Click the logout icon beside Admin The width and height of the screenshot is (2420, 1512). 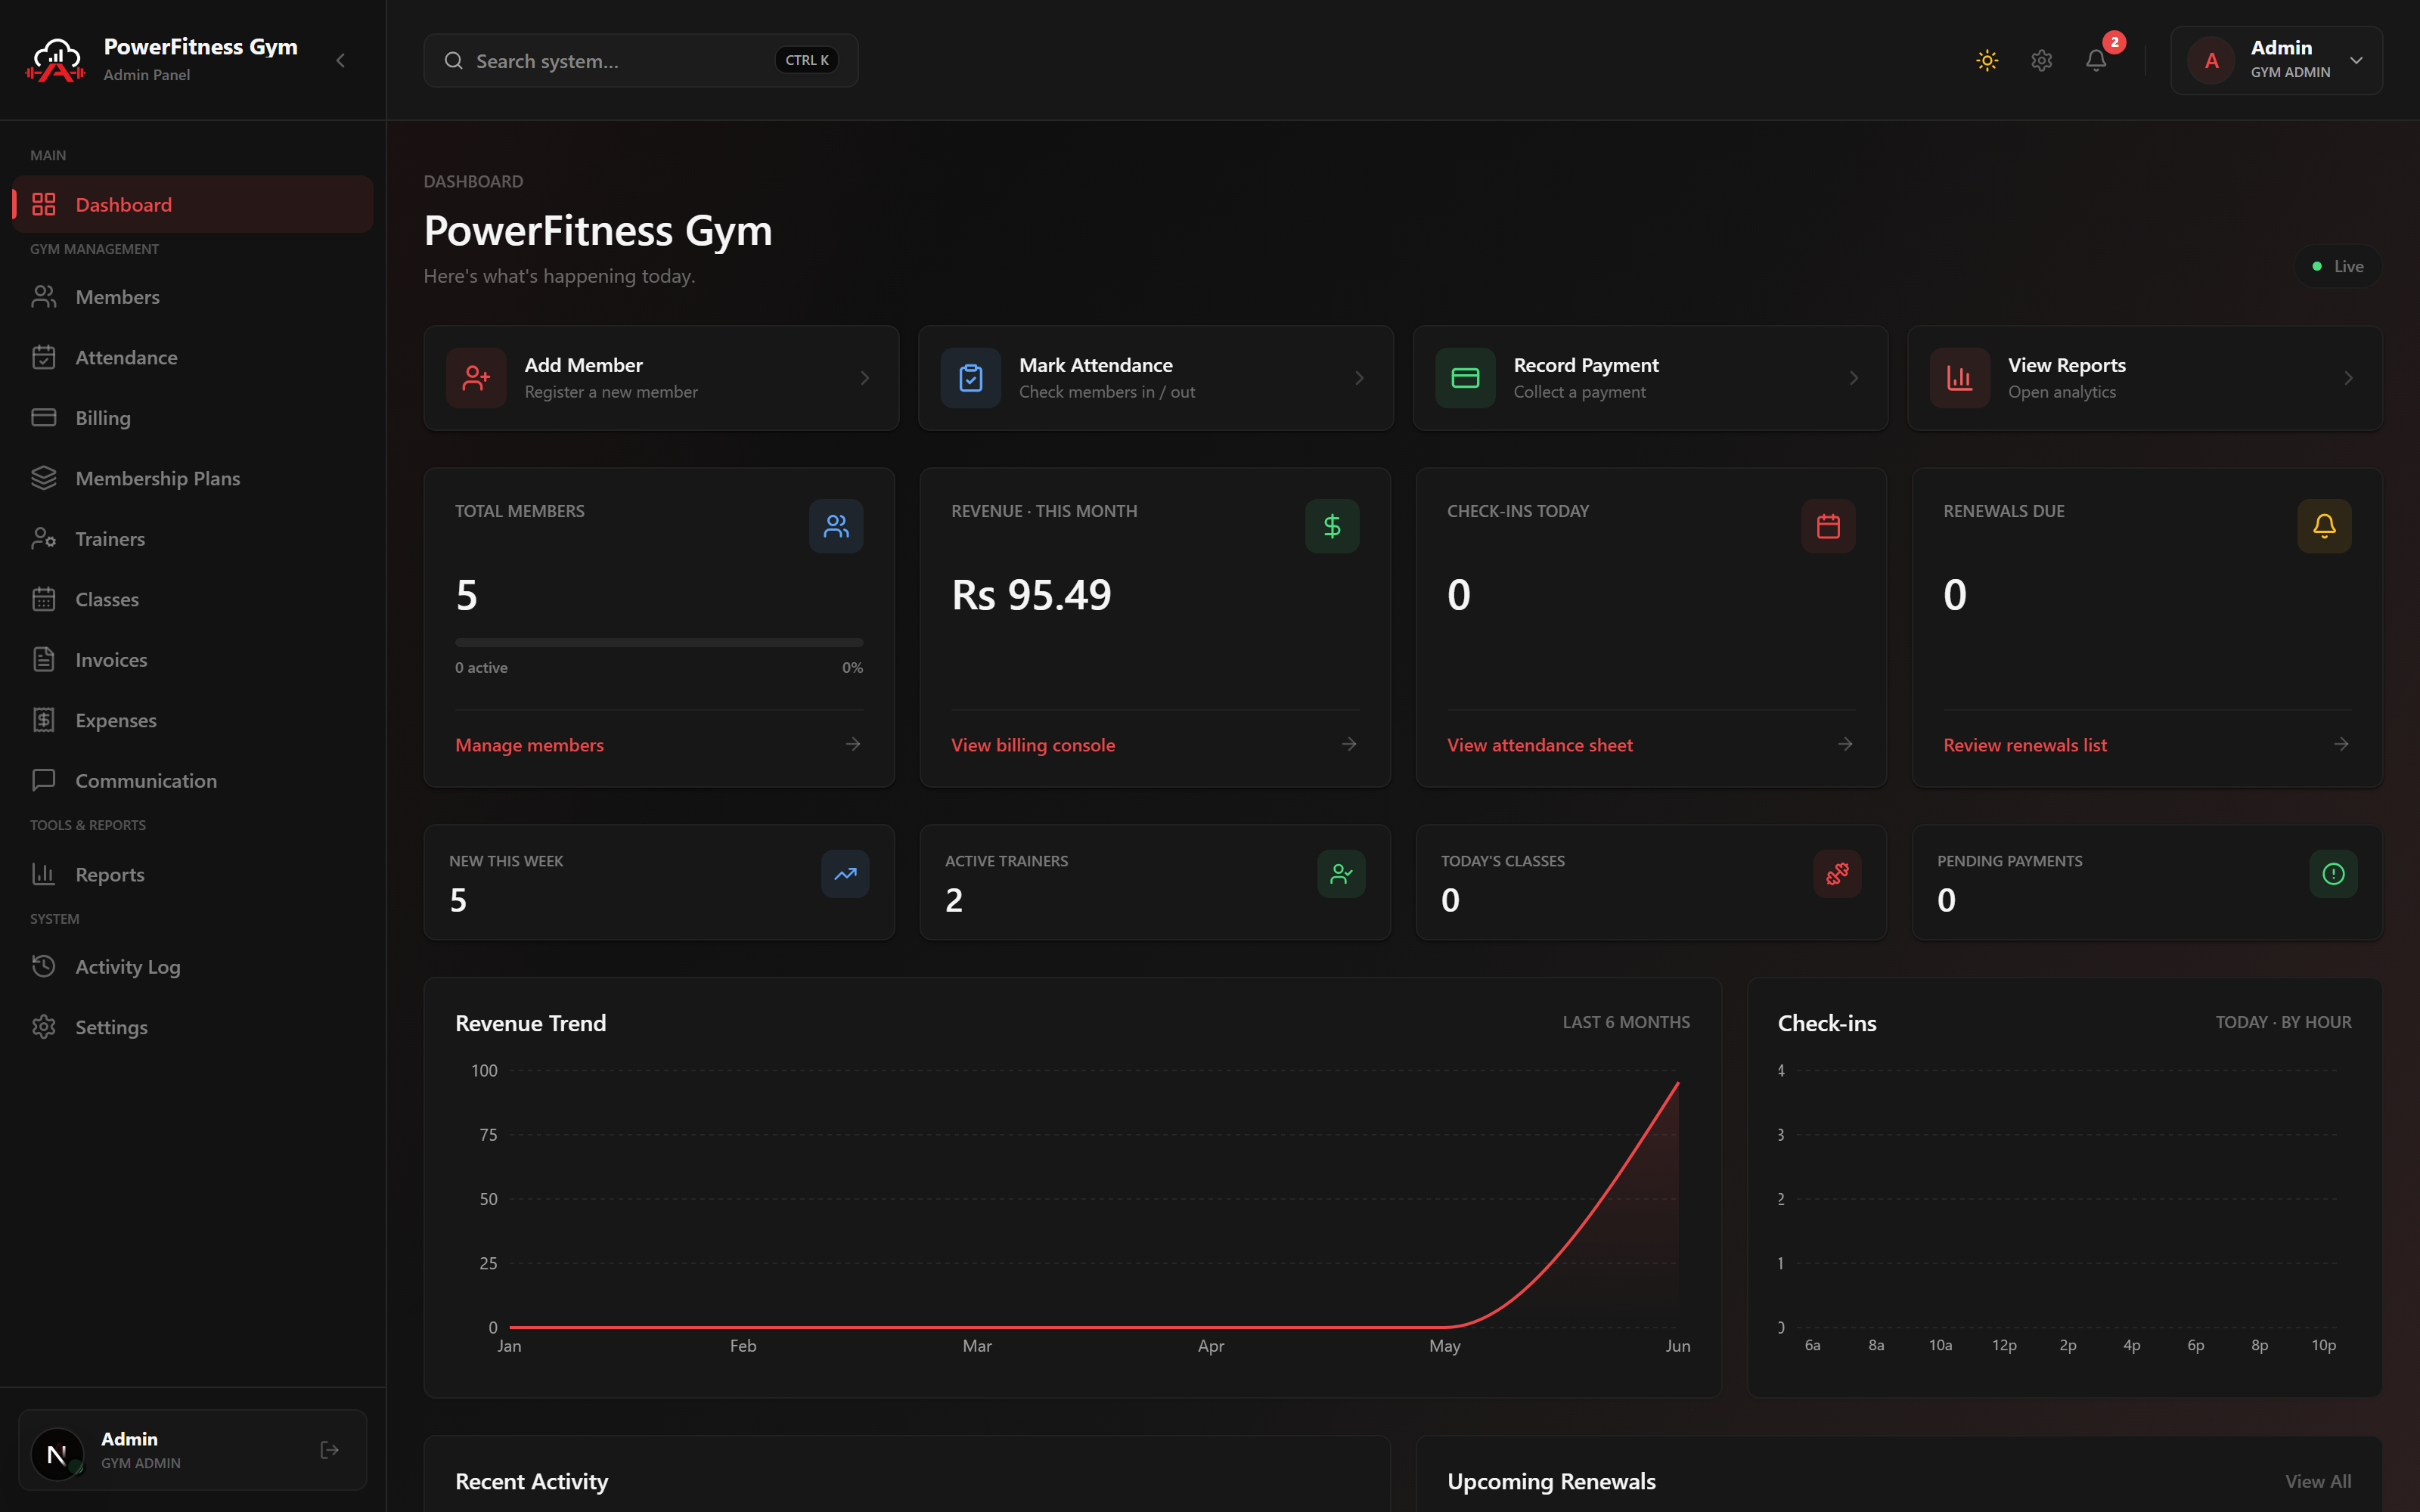329,1450
